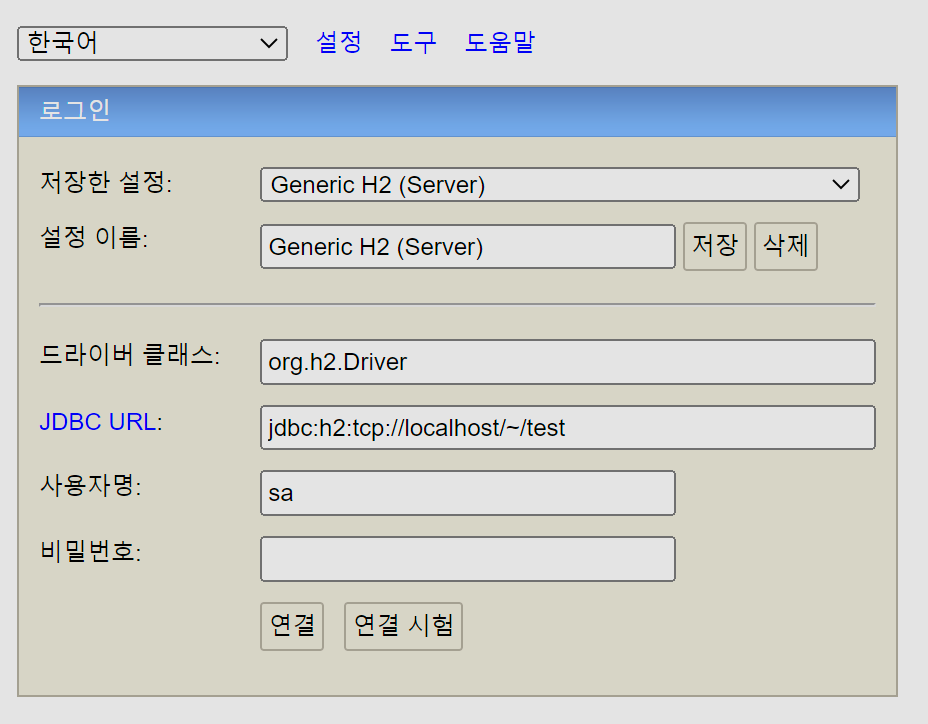Focus the JDBC URL input field
Screen dimensions: 928x724
[568, 427]
